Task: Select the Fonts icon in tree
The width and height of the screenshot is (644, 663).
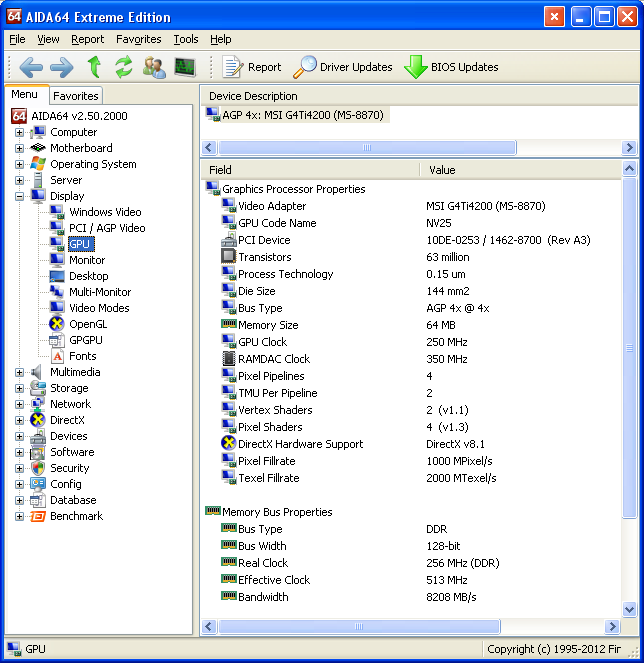Action: [x=57, y=356]
